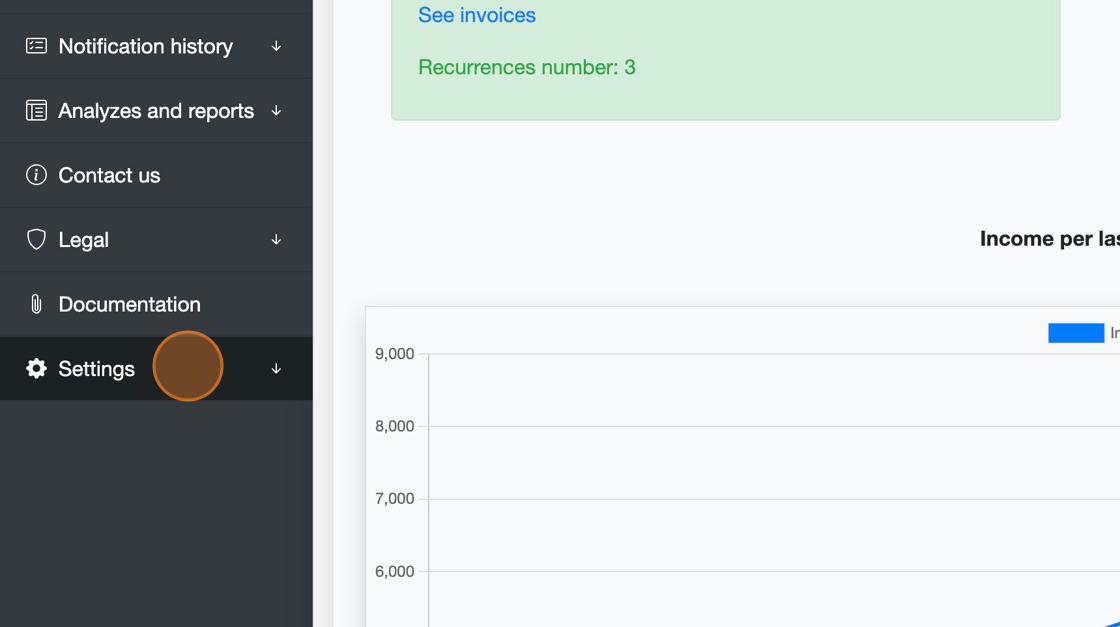Image resolution: width=1120 pixels, height=627 pixels.
Task: Click the Notification history list icon
Action: pos(36,46)
